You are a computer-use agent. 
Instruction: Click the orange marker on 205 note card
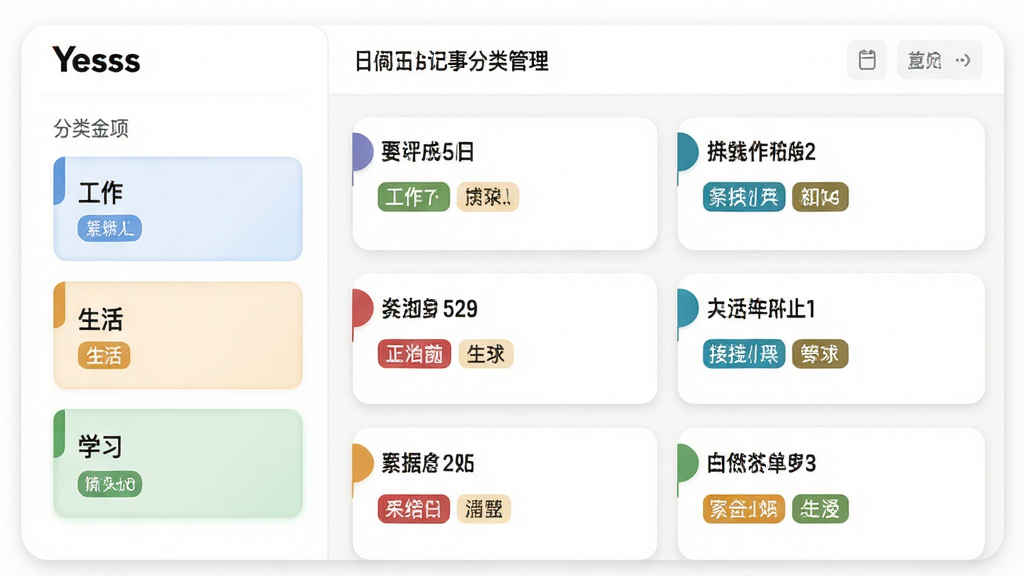coord(362,462)
